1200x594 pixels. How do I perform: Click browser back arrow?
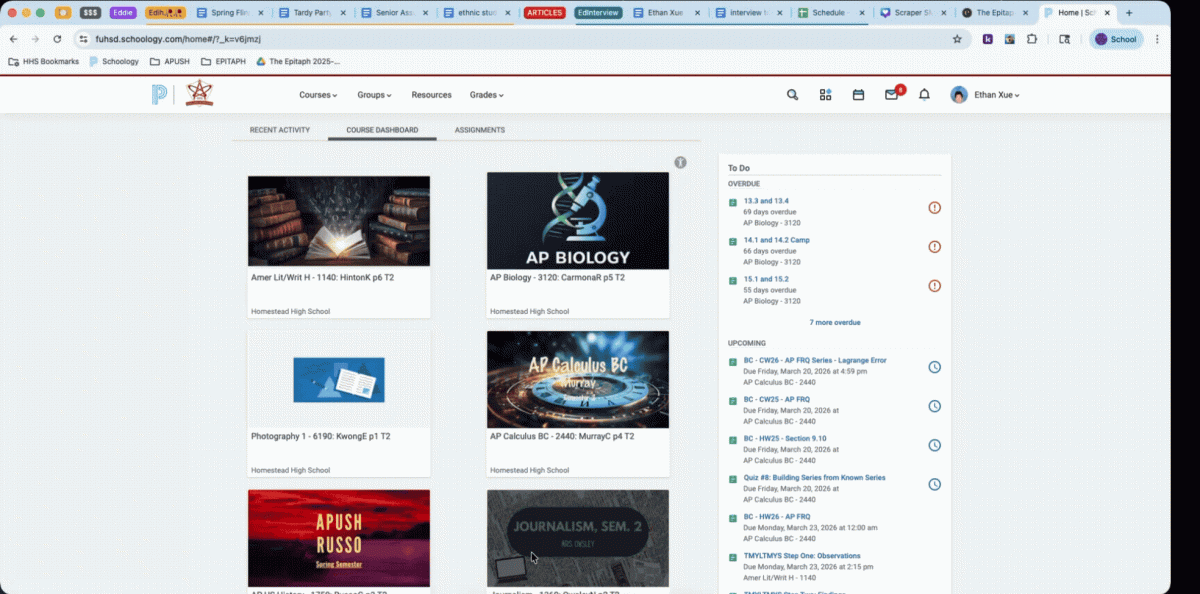[13, 39]
